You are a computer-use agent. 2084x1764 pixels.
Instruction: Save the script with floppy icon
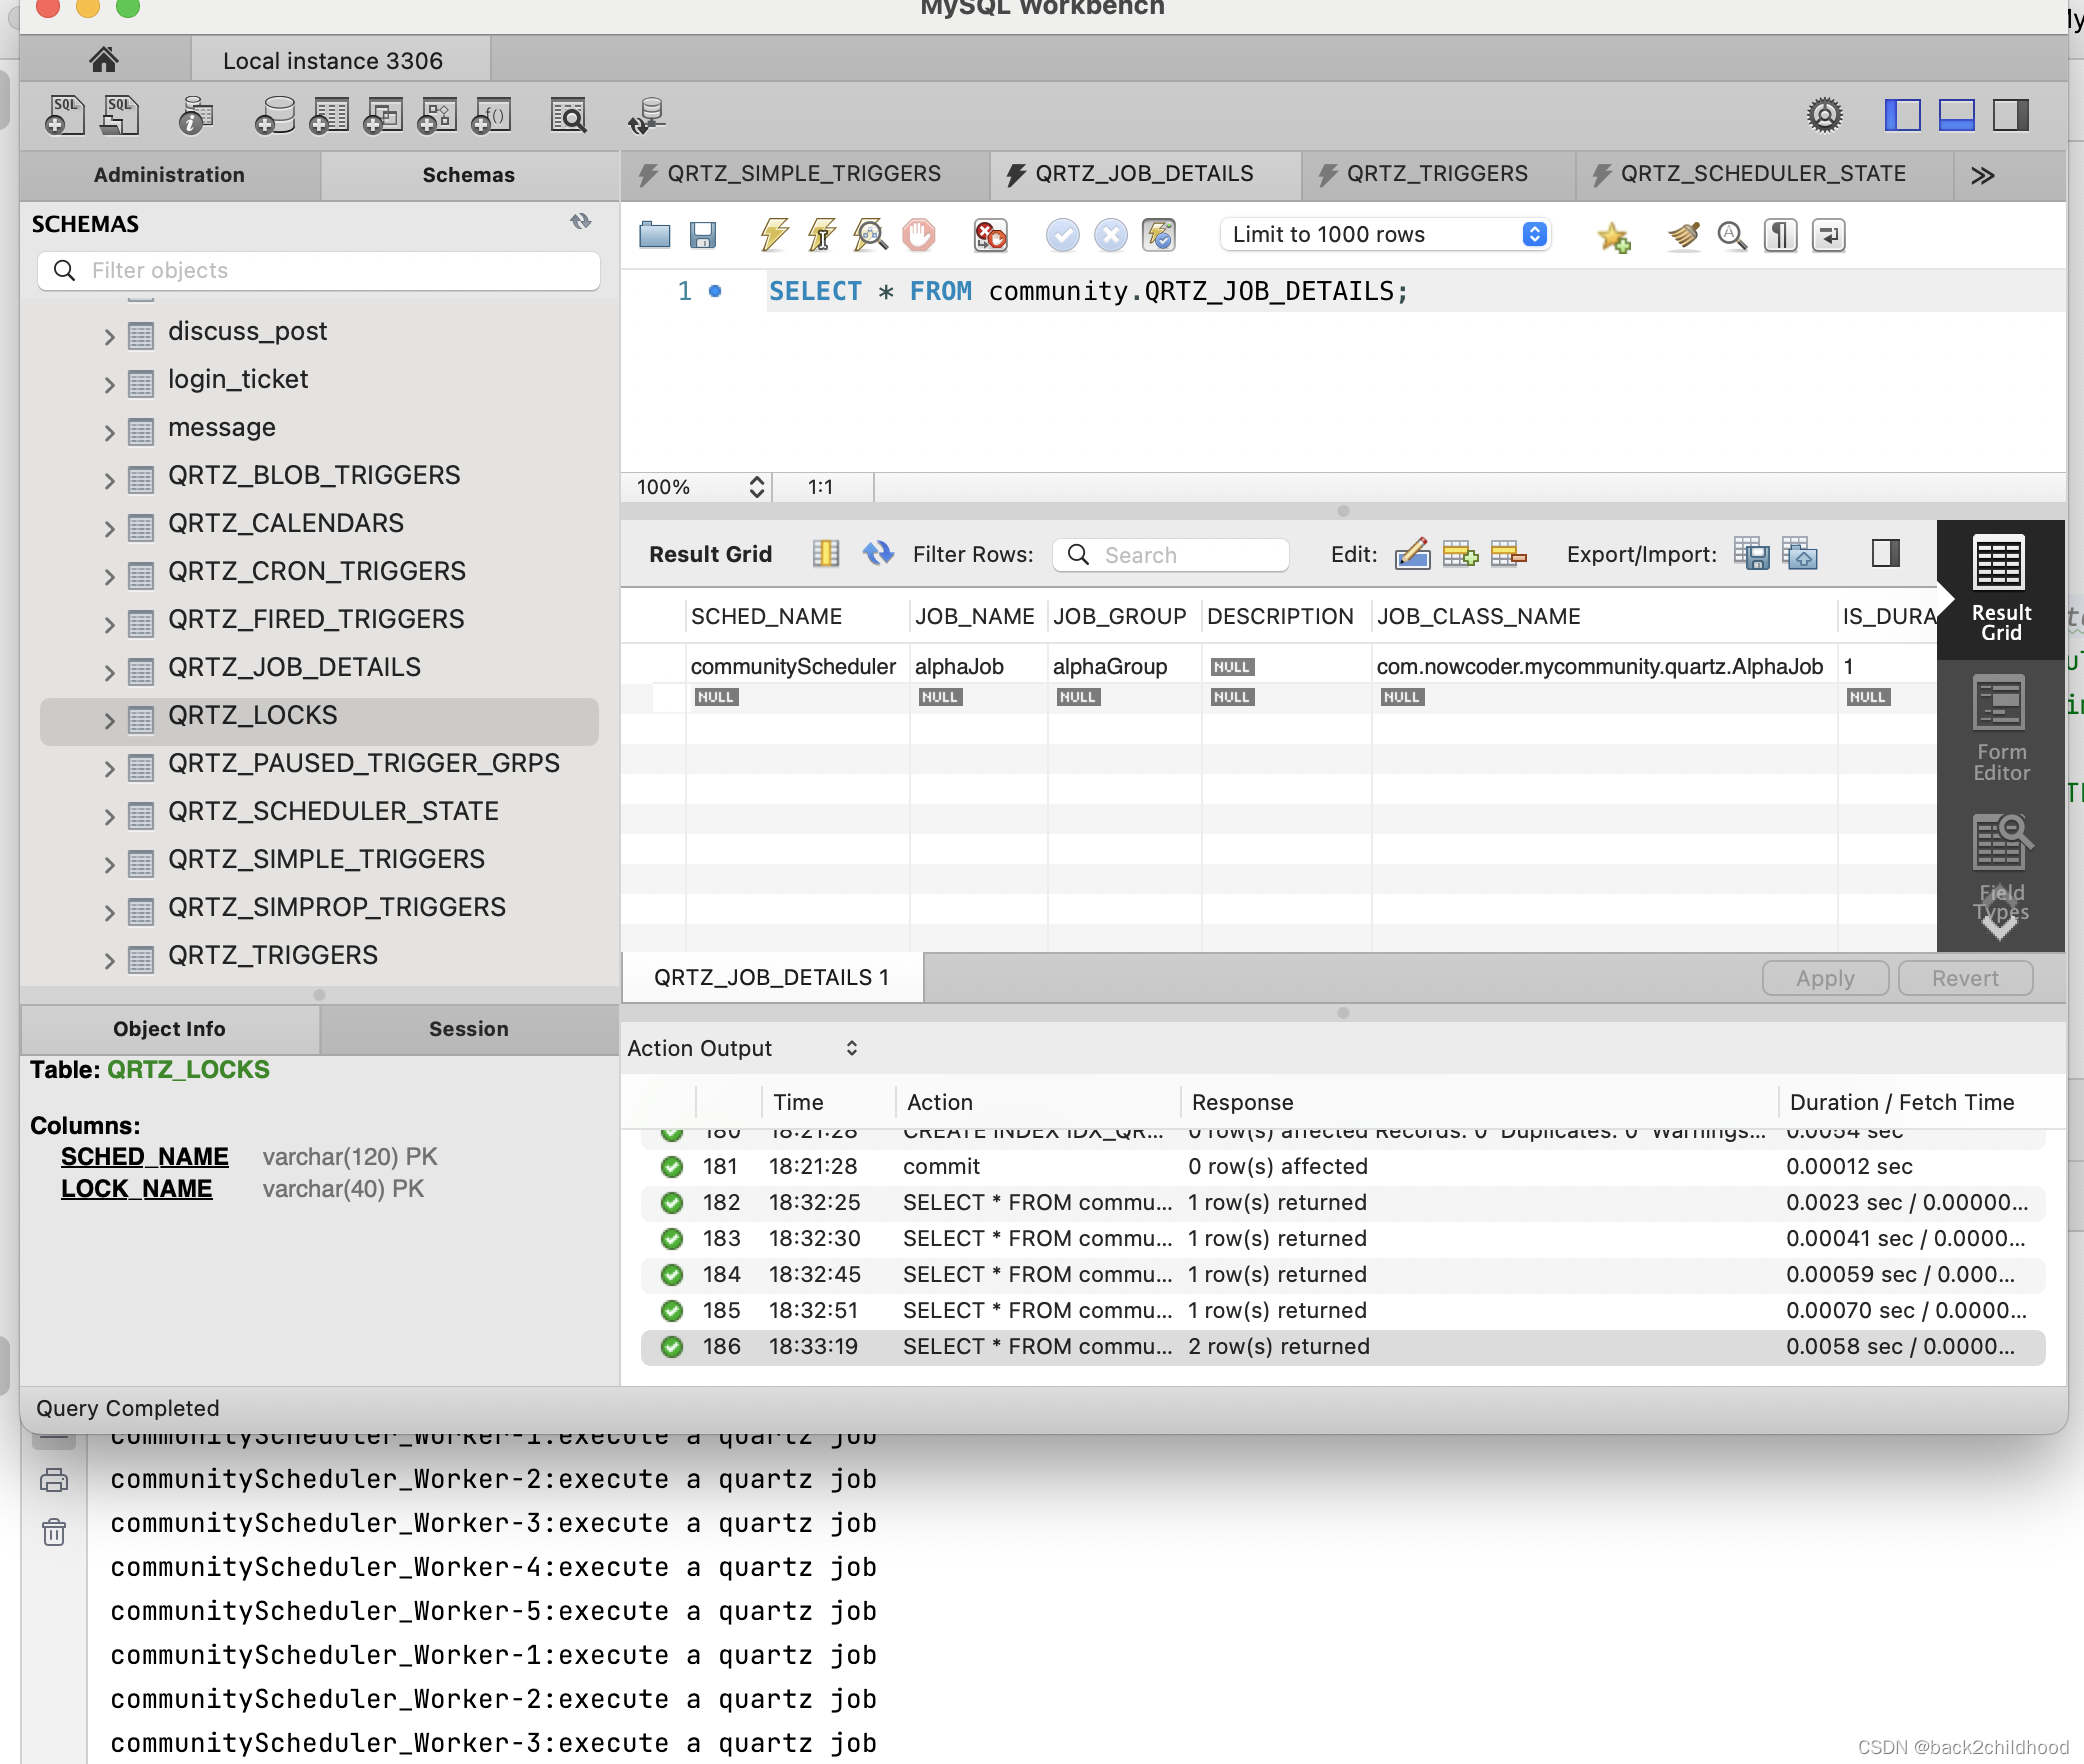703,235
